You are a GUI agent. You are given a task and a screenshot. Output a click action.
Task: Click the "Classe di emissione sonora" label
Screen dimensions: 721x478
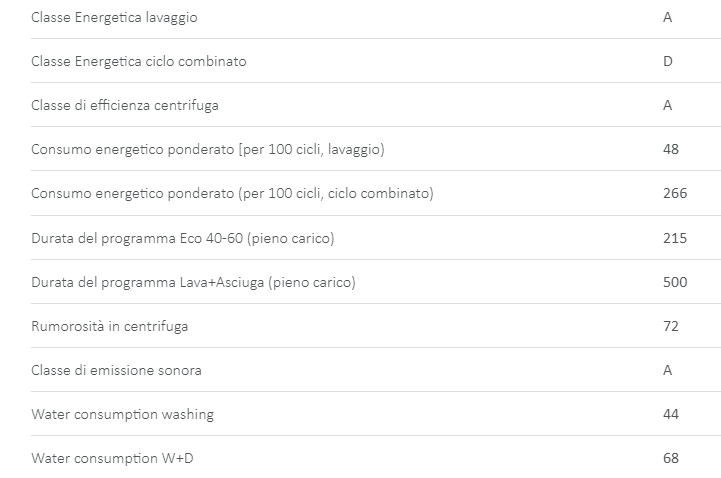[x=116, y=370]
